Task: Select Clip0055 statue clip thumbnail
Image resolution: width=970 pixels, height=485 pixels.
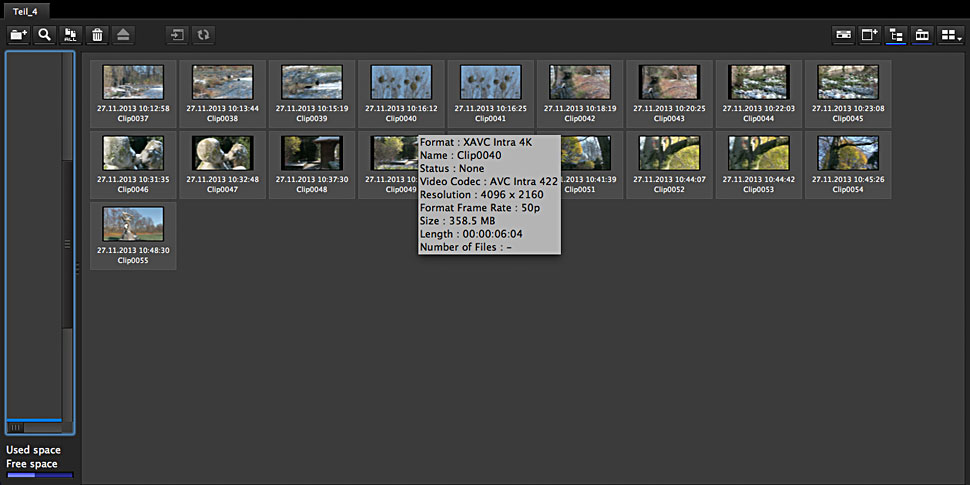Action: (133, 224)
